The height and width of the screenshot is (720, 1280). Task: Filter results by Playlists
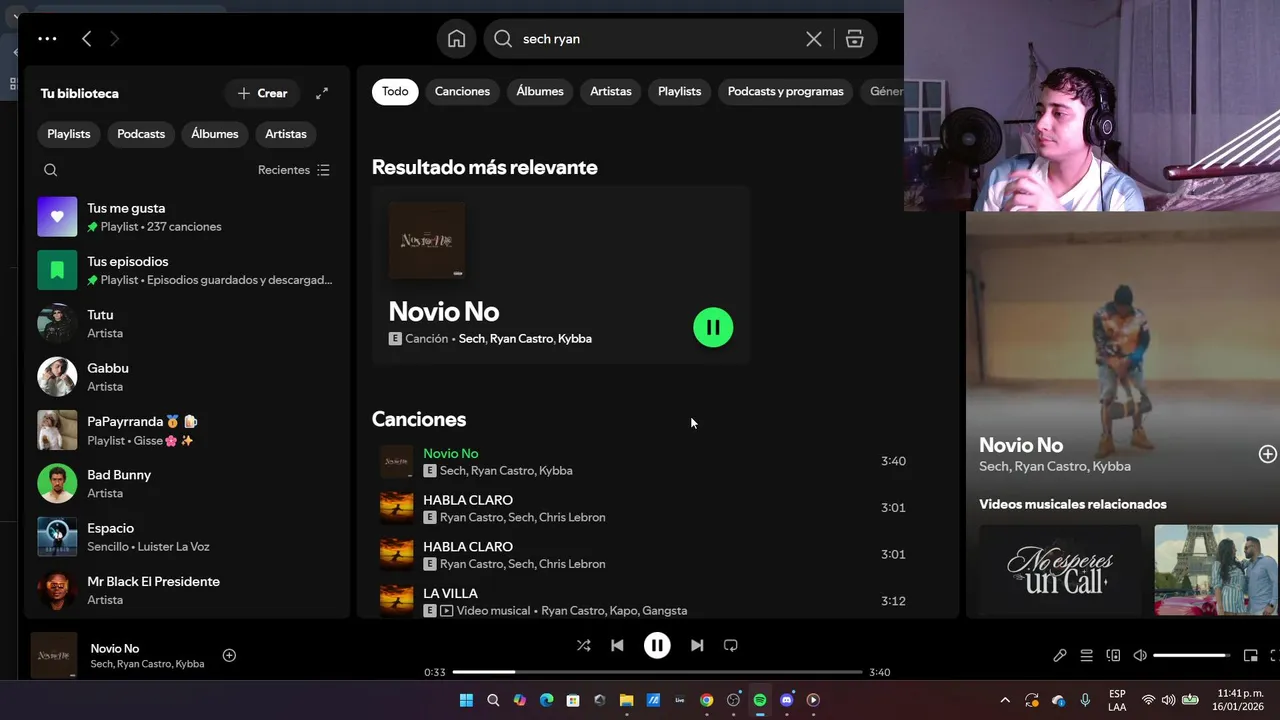(680, 91)
